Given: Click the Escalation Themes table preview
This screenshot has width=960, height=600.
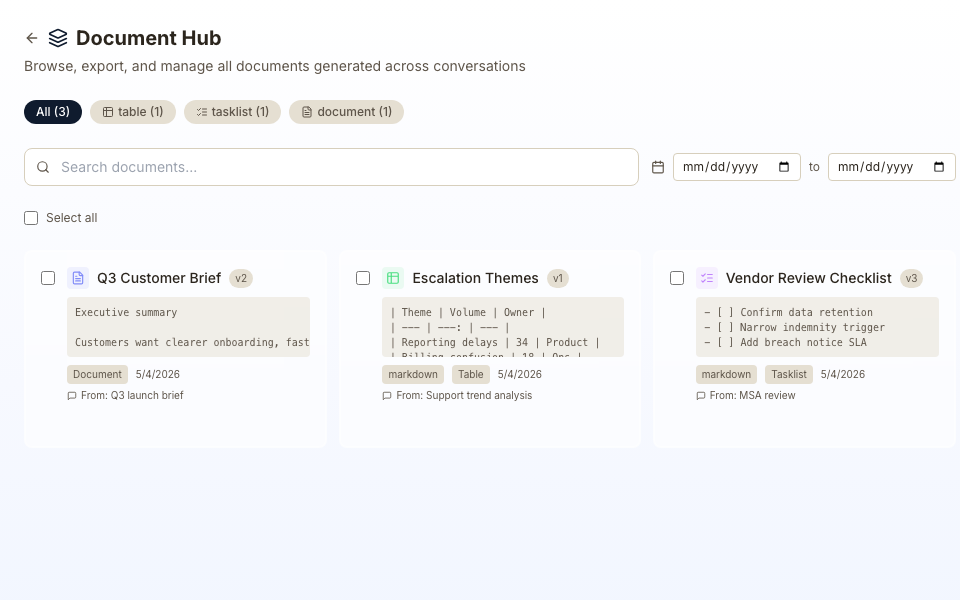Looking at the screenshot, I should (503, 327).
